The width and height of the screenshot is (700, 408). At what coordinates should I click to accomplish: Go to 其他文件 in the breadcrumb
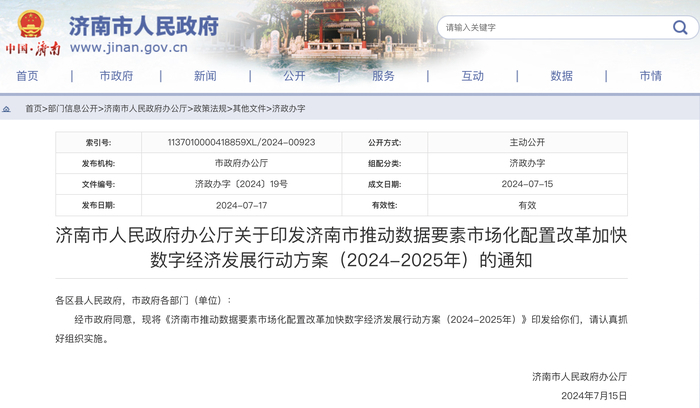pyautogui.click(x=249, y=108)
